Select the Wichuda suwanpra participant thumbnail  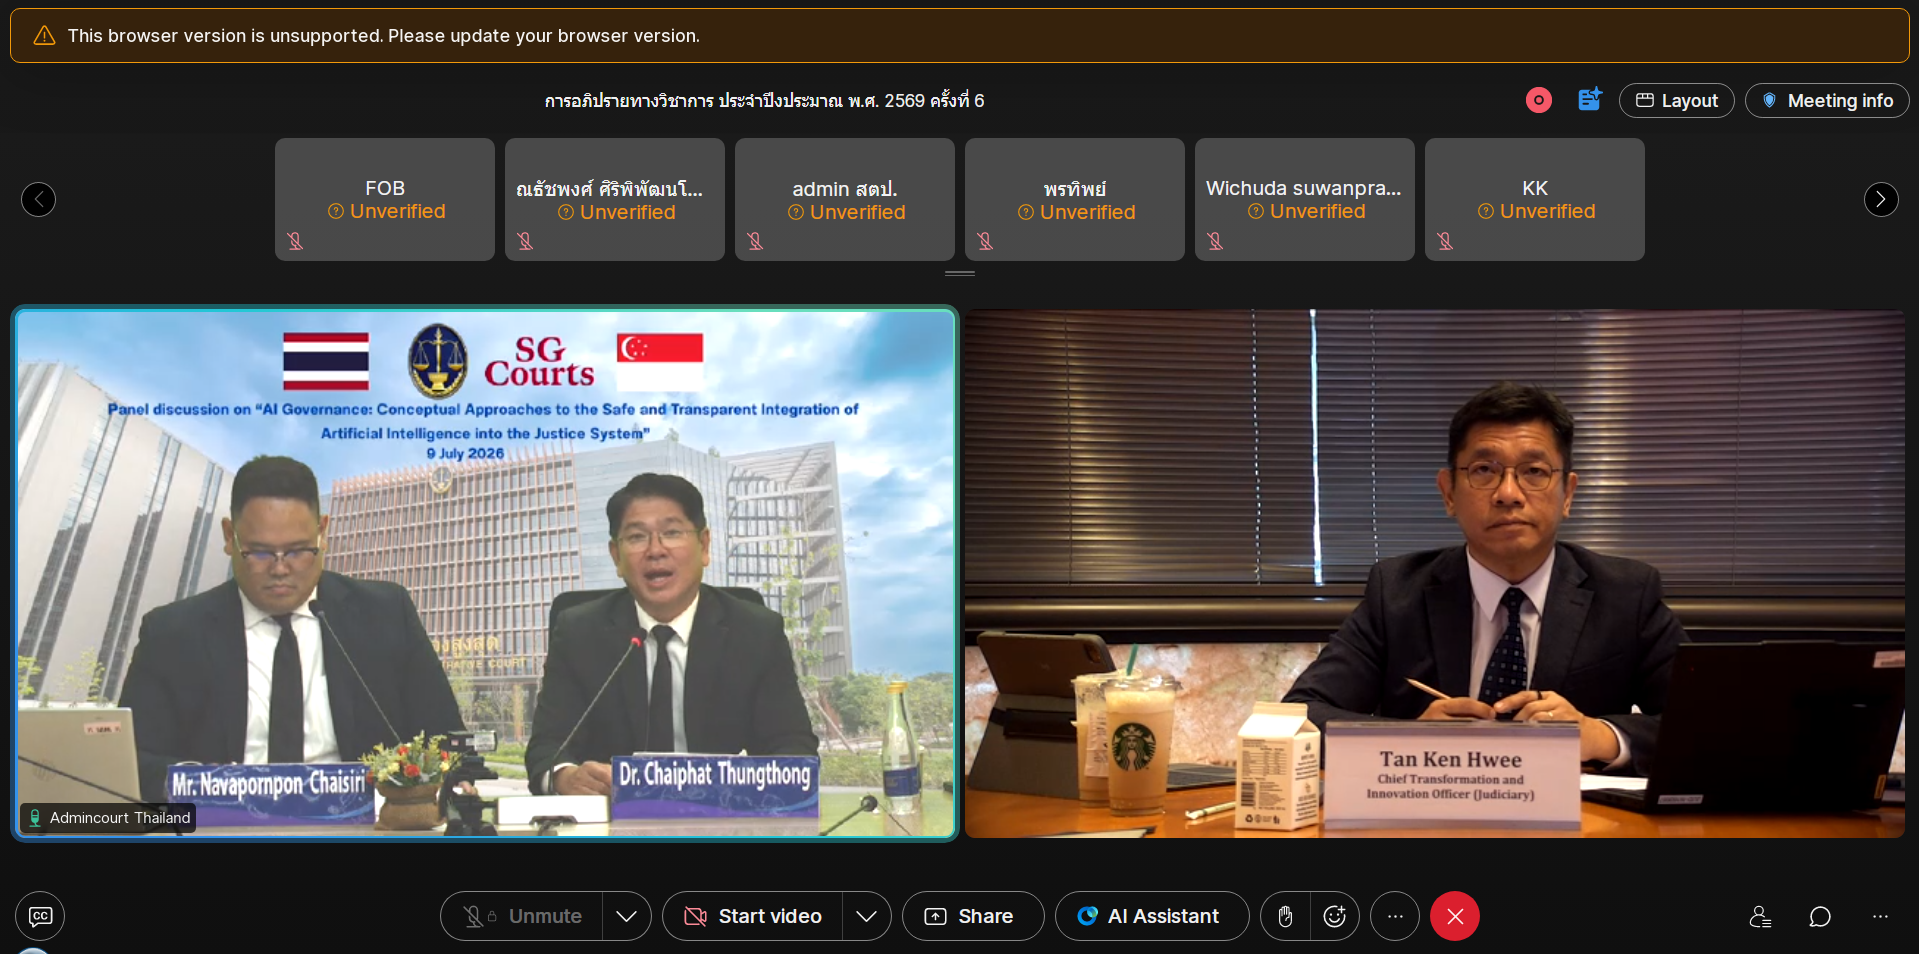(x=1305, y=199)
